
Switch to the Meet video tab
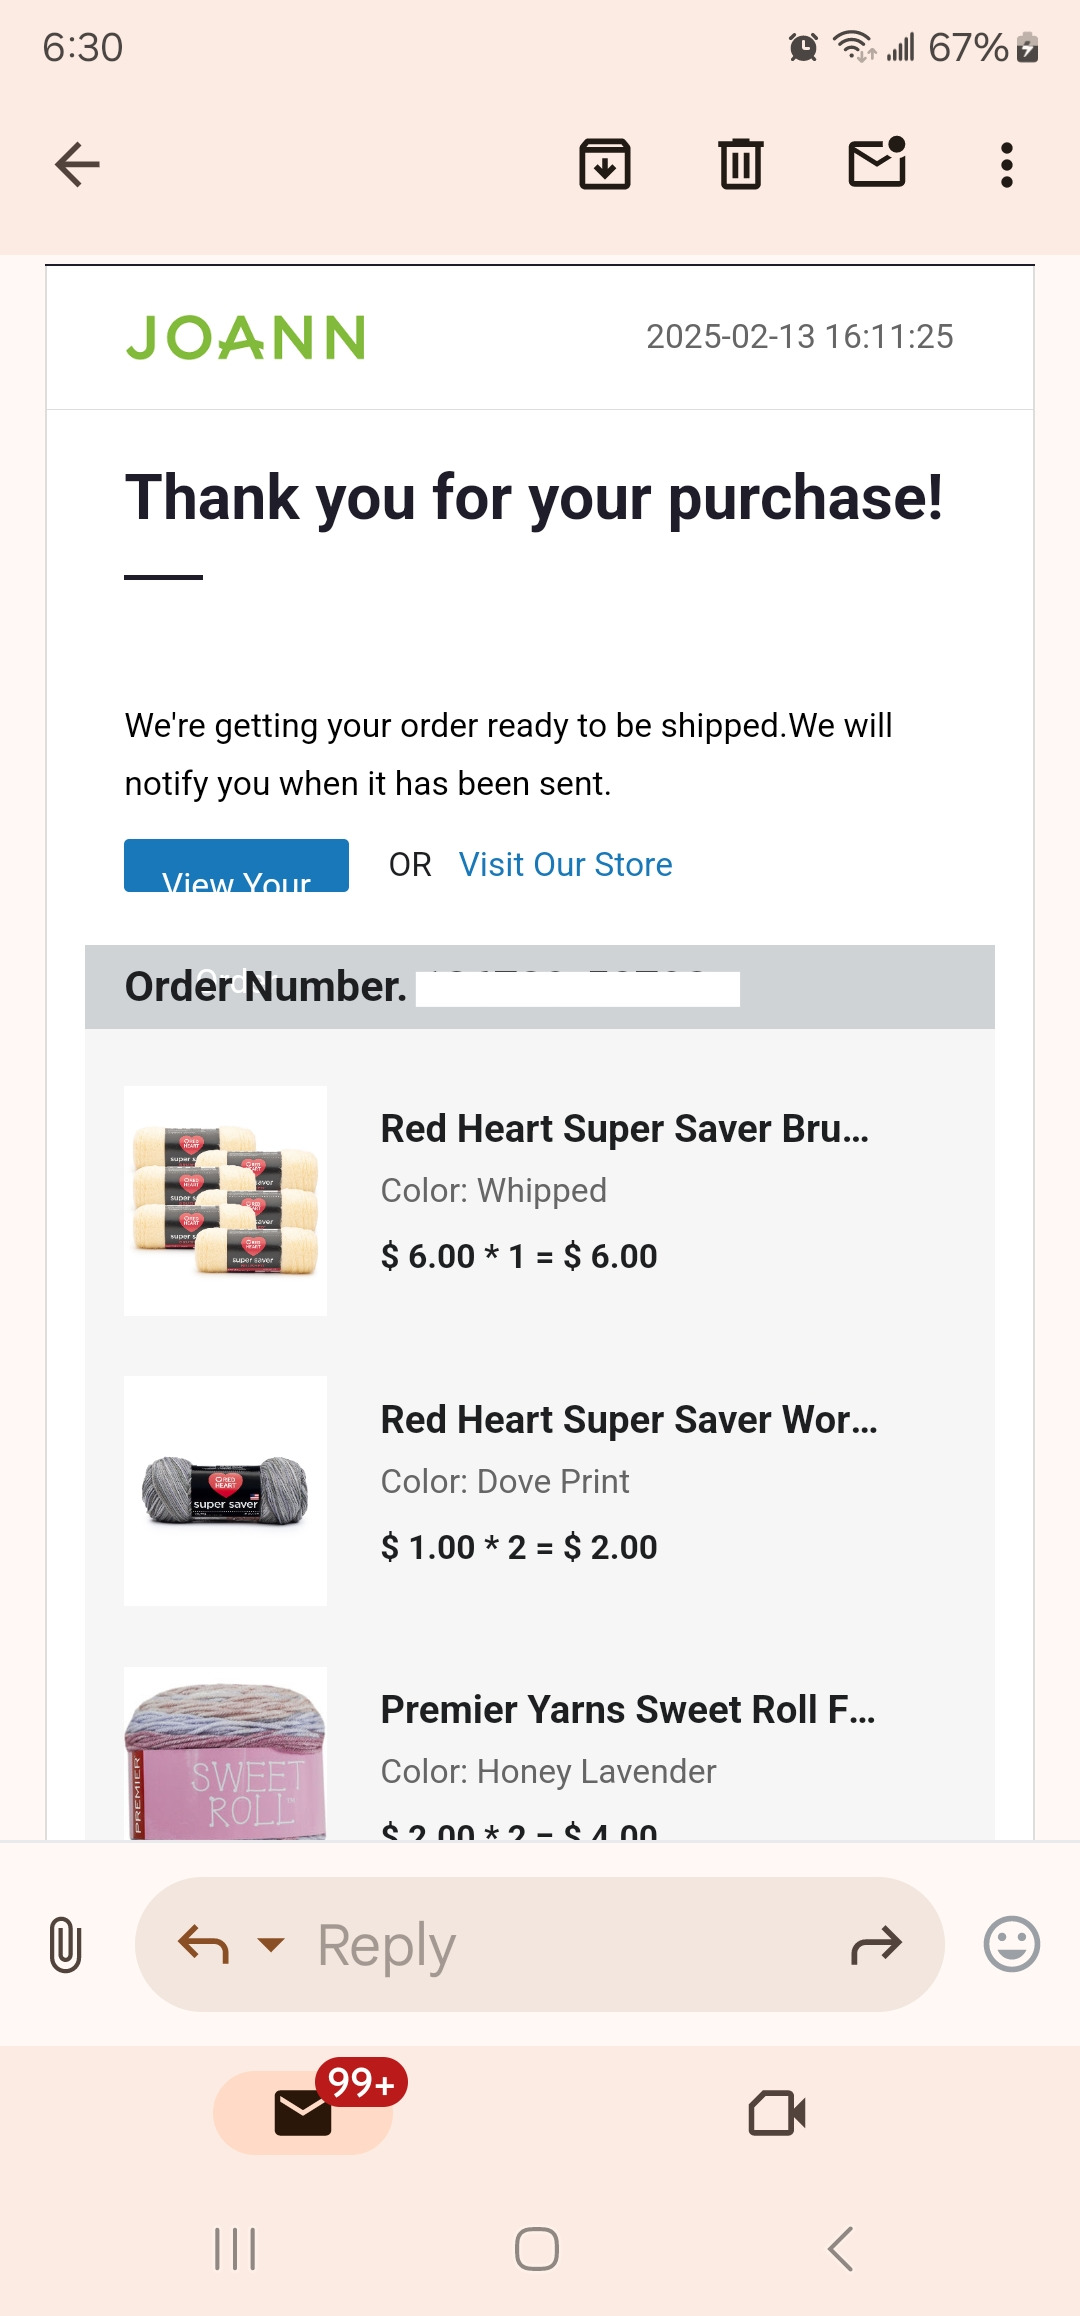[x=777, y=2112]
